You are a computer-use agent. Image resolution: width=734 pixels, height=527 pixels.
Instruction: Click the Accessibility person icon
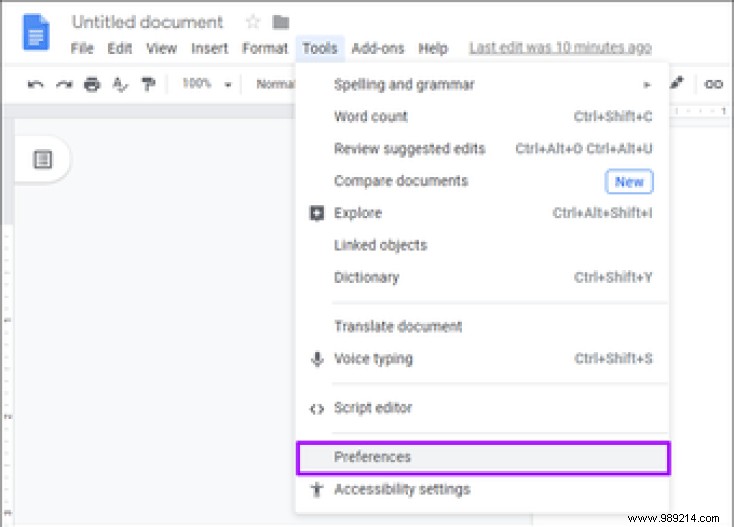tap(317, 490)
